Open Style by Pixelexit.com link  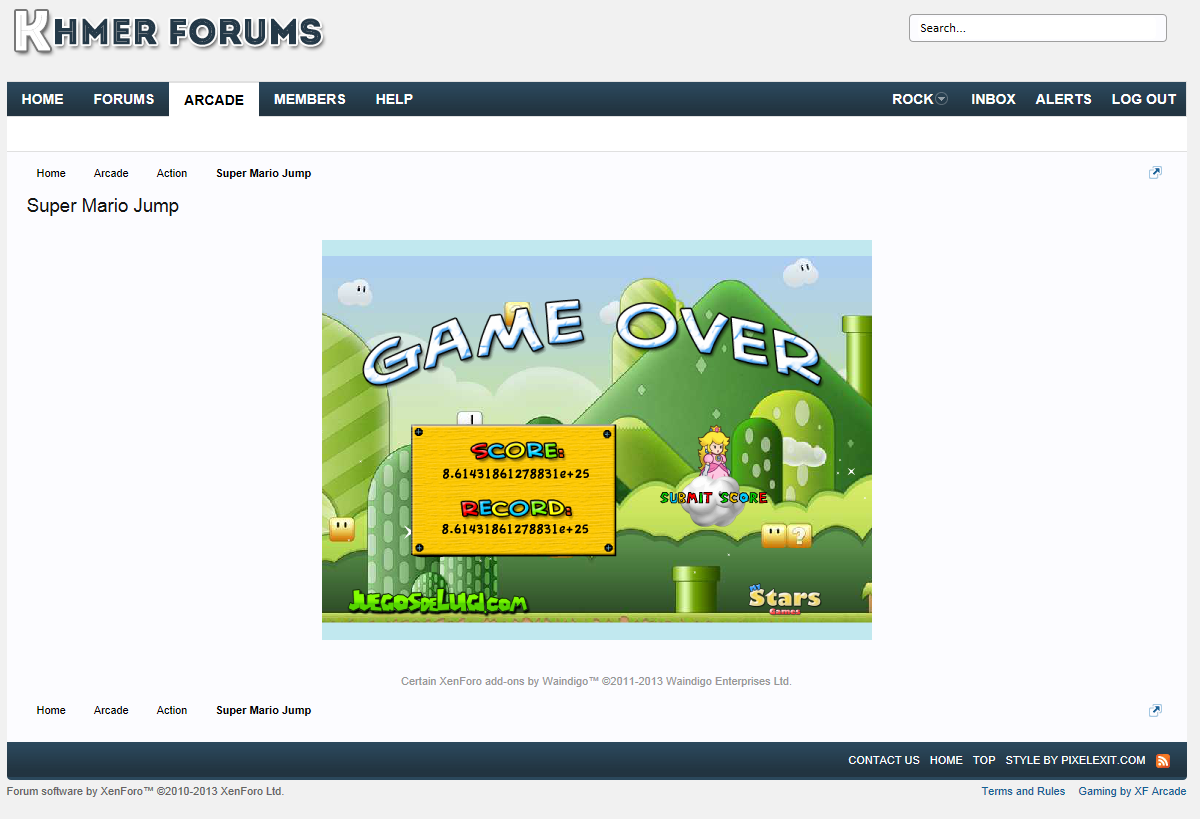click(x=1076, y=760)
